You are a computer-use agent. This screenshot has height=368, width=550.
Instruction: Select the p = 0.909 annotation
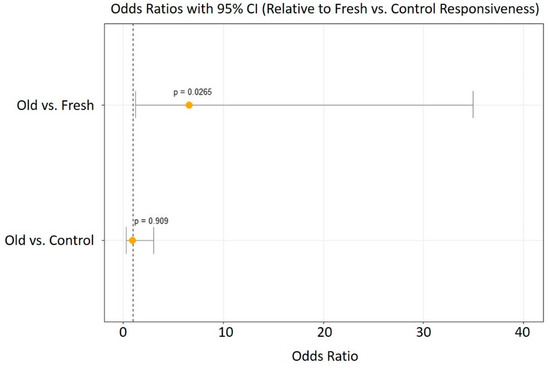[x=151, y=221]
